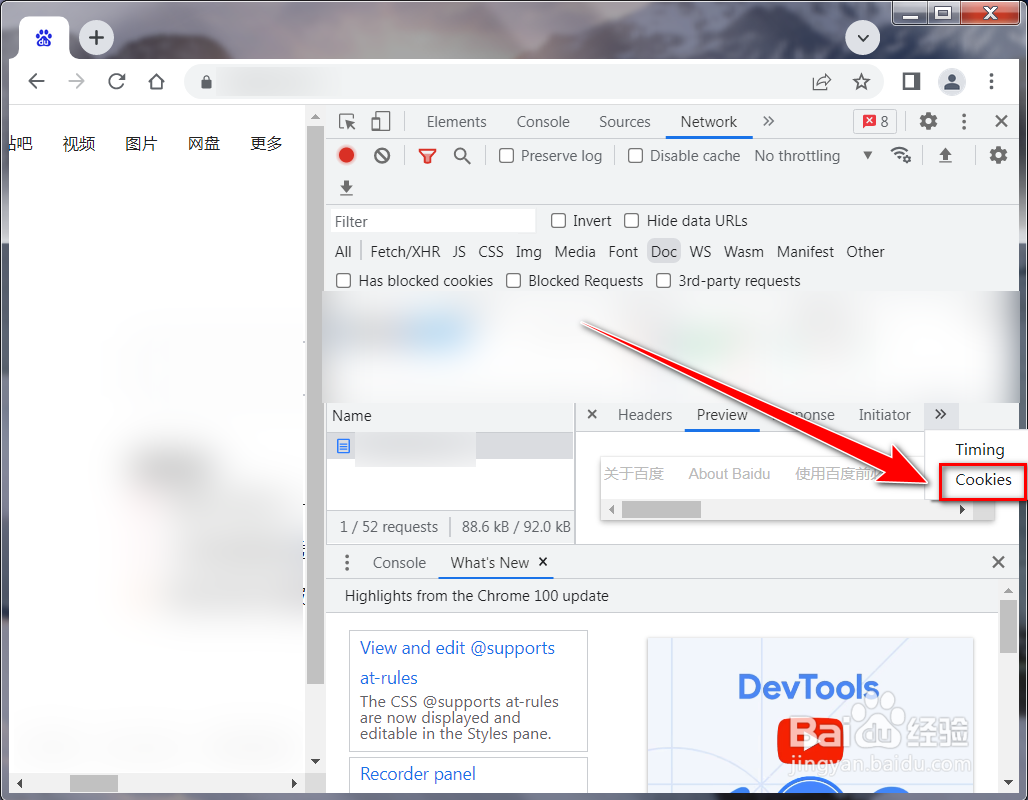Open the Preview detail tab
This screenshot has height=800, width=1028.
pos(722,415)
